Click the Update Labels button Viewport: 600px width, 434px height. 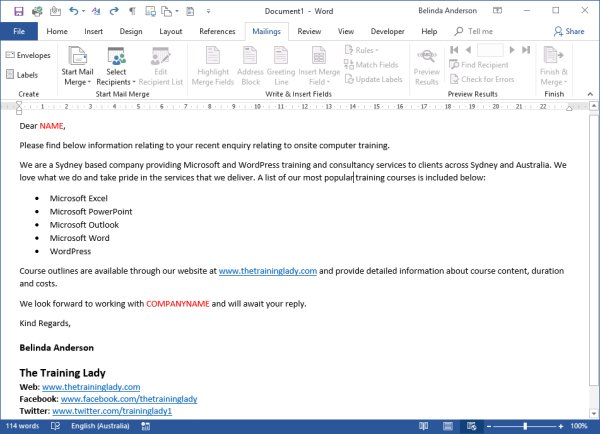(374, 79)
